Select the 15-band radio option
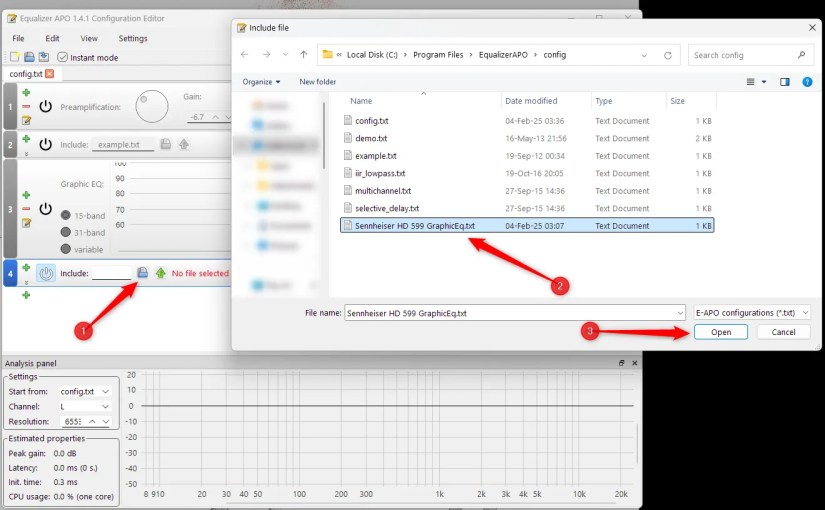Screen dimensions: 825x510 66,215
